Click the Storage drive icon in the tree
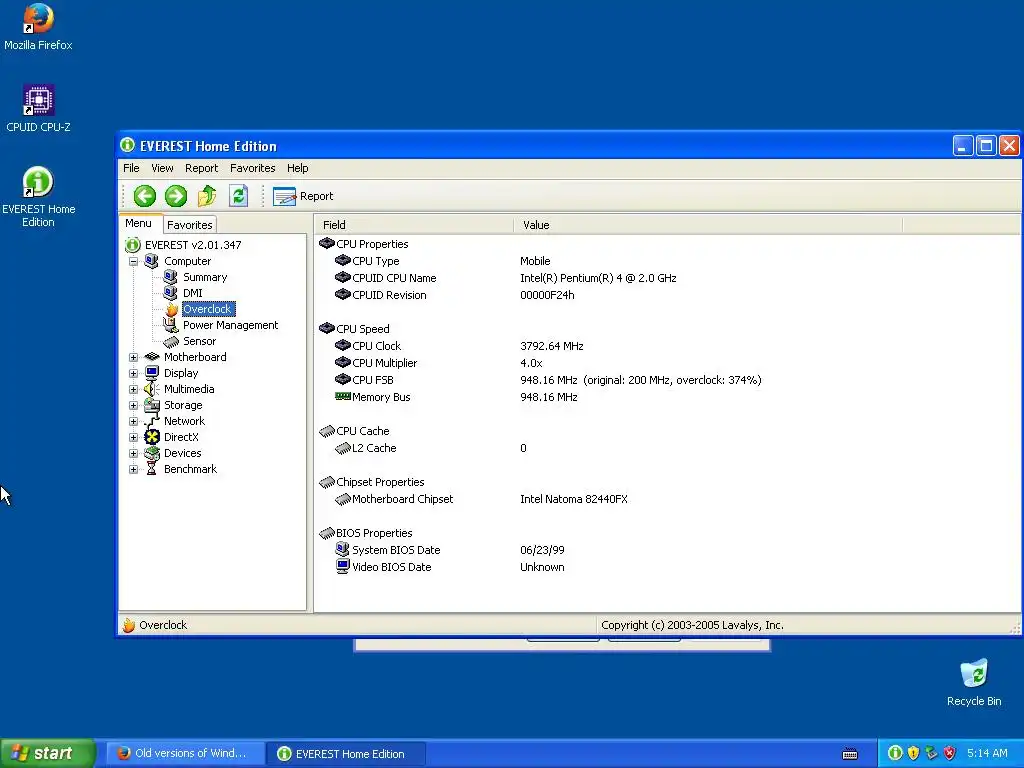Screen dimensions: 1024x768 tap(152, 405)
